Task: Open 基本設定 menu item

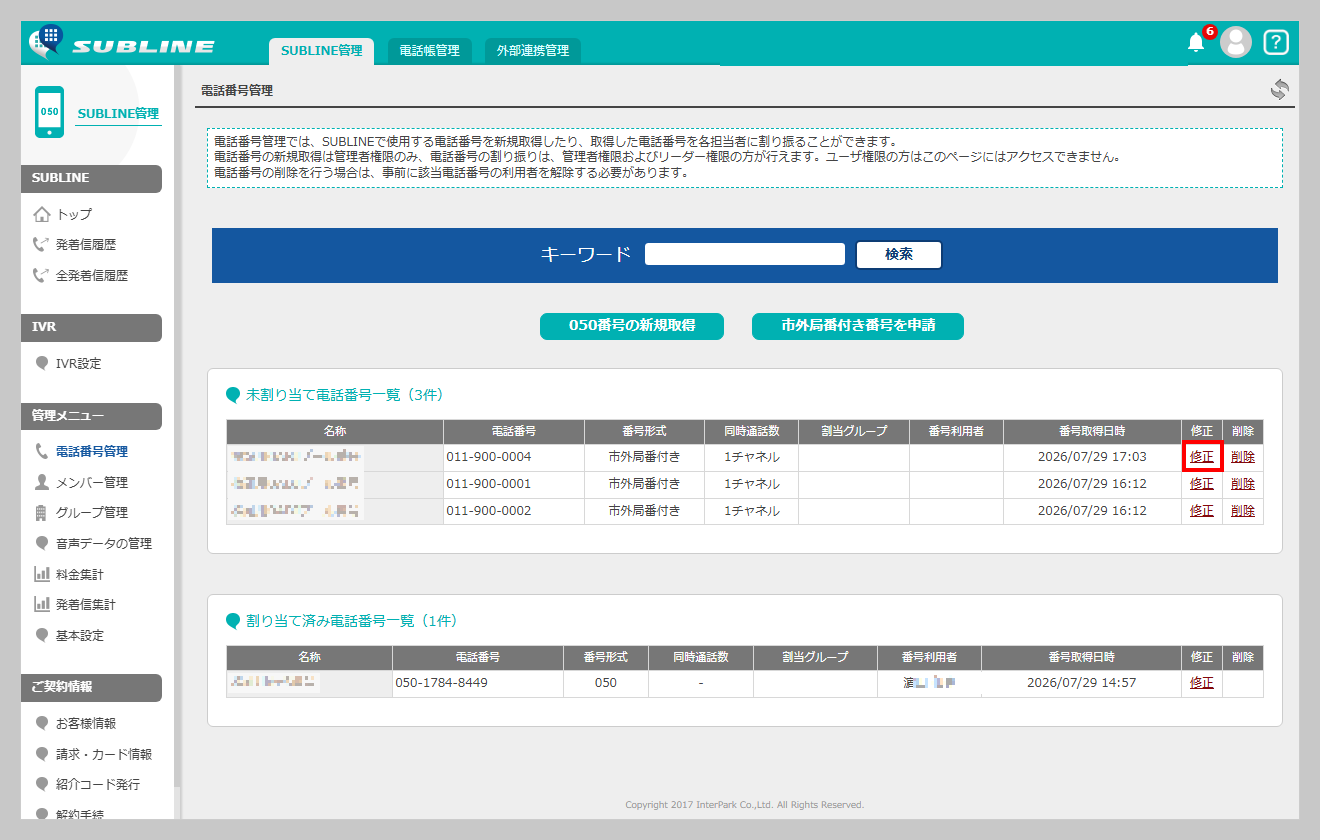Action: coord(80,635)
